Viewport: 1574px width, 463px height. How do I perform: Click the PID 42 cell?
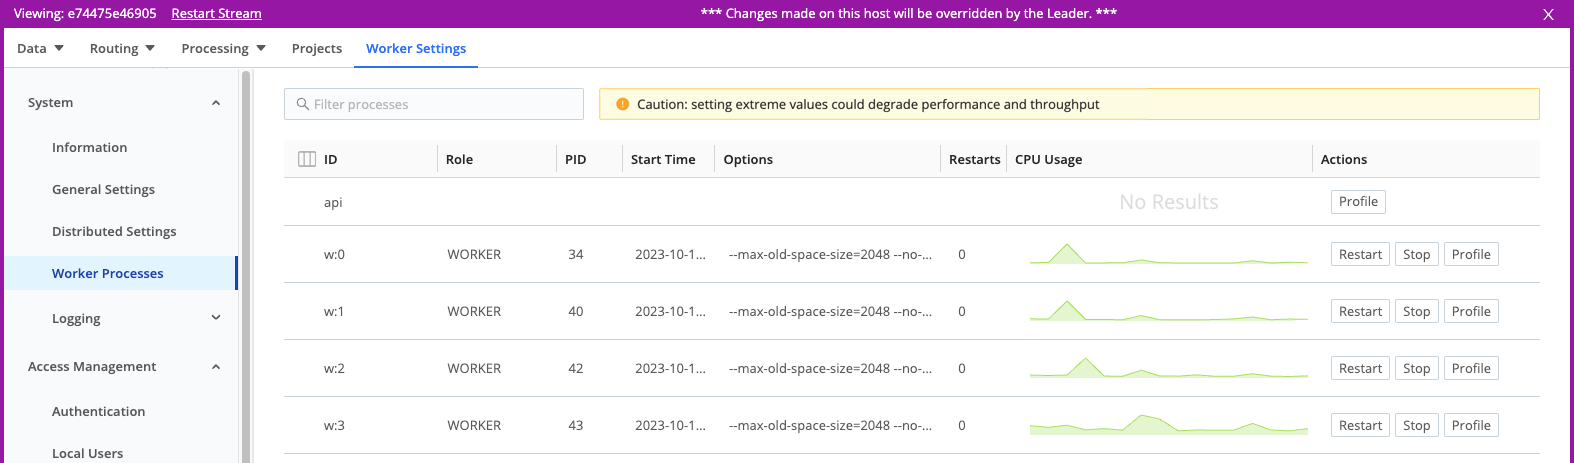click(576, 368)
